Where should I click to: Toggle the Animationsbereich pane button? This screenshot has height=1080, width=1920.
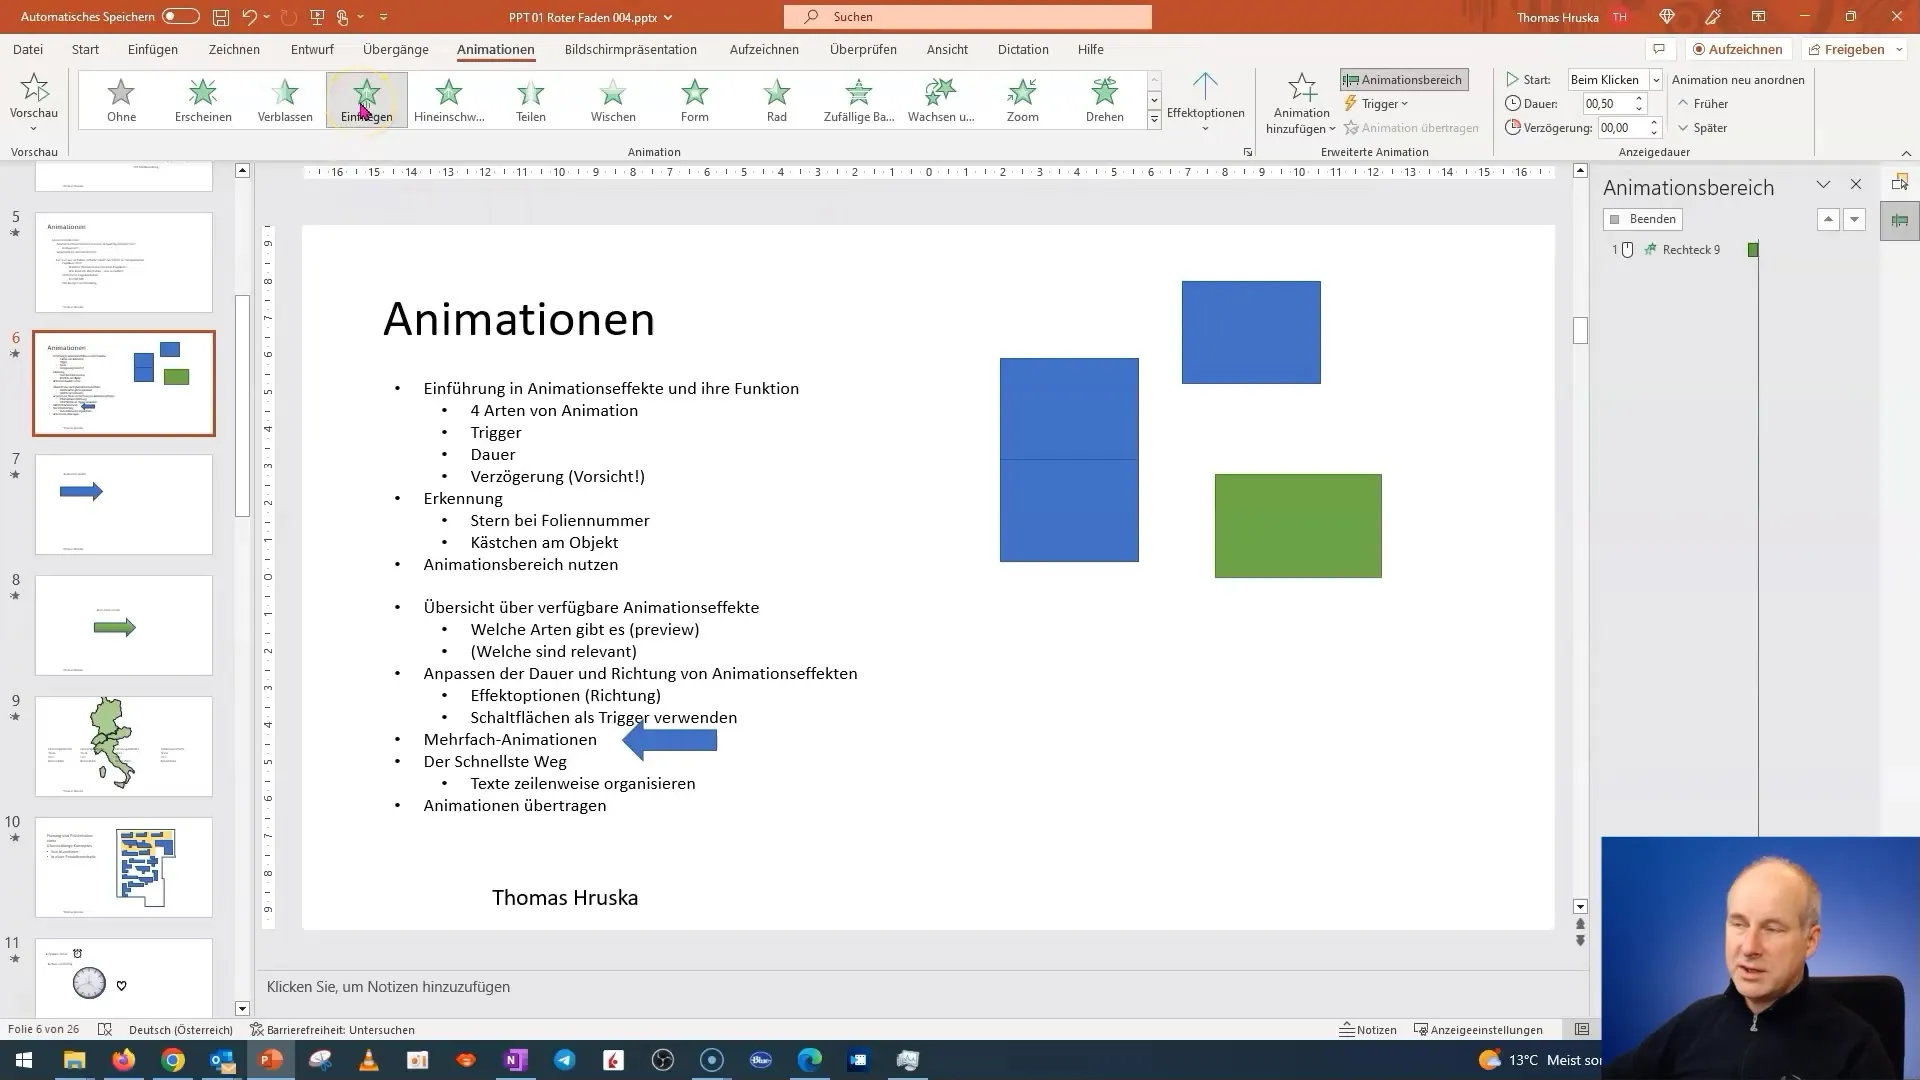tap(1404, 80)
